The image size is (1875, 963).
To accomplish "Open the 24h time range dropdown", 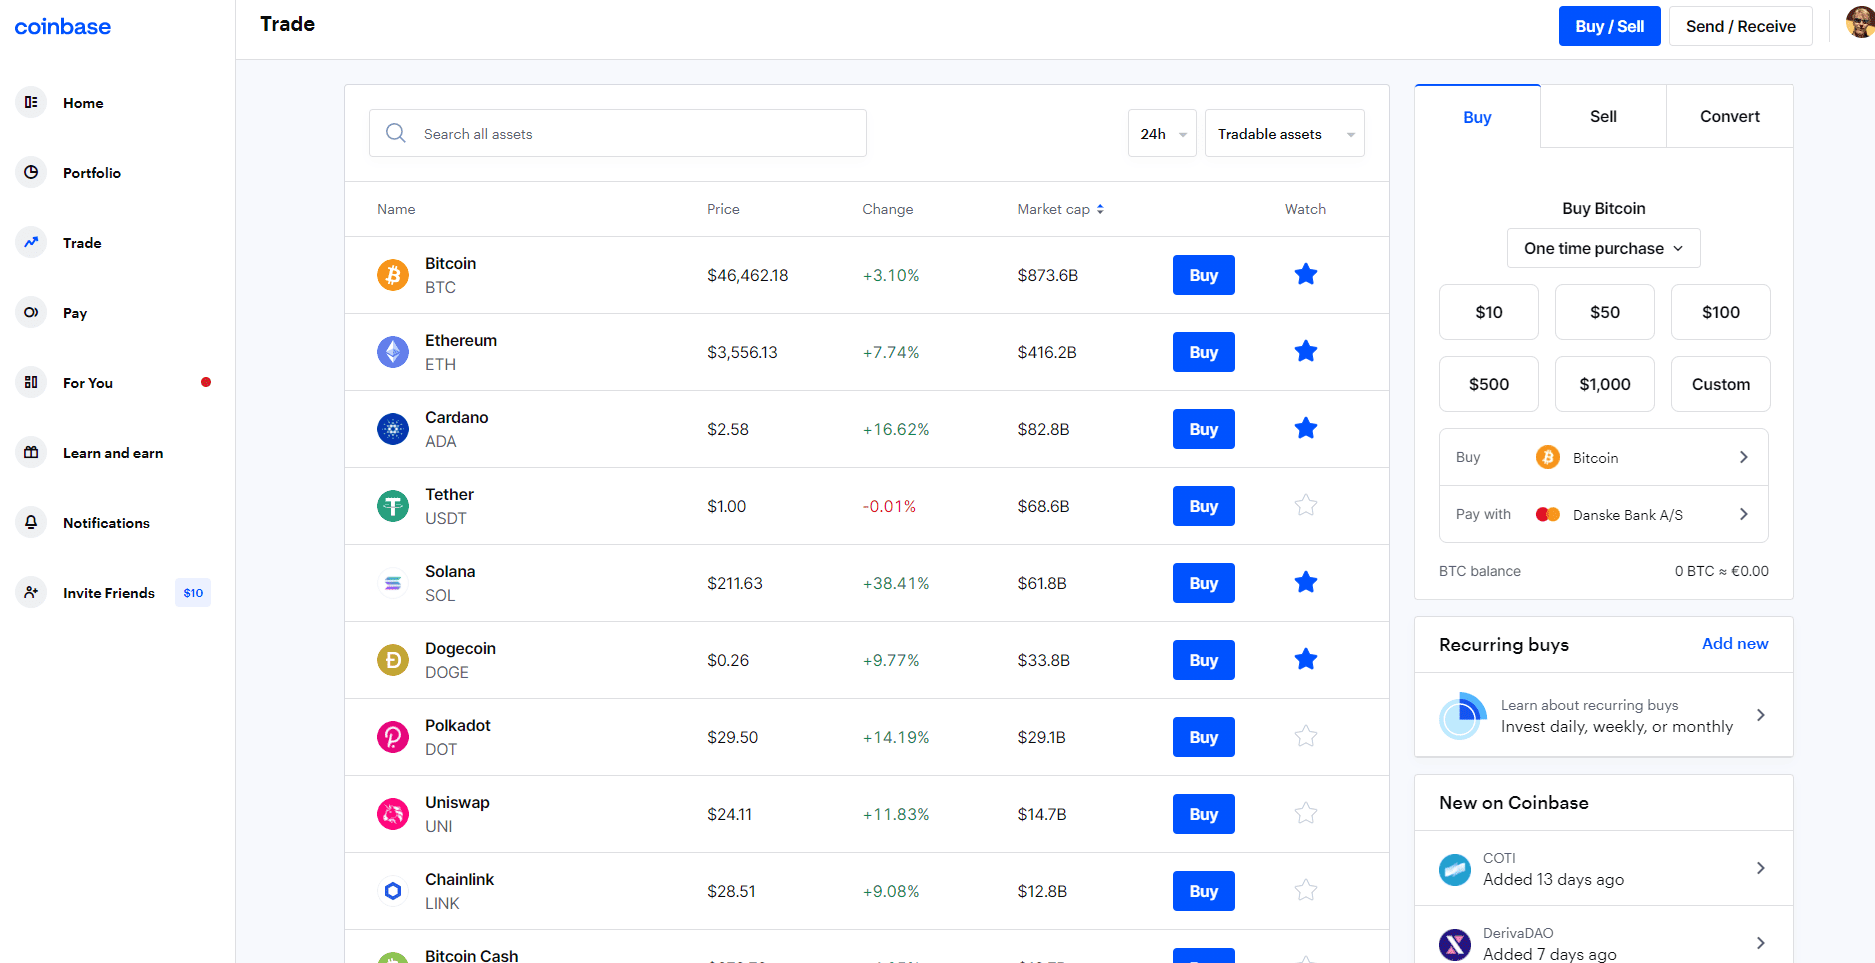I will tap(1162, 133).
